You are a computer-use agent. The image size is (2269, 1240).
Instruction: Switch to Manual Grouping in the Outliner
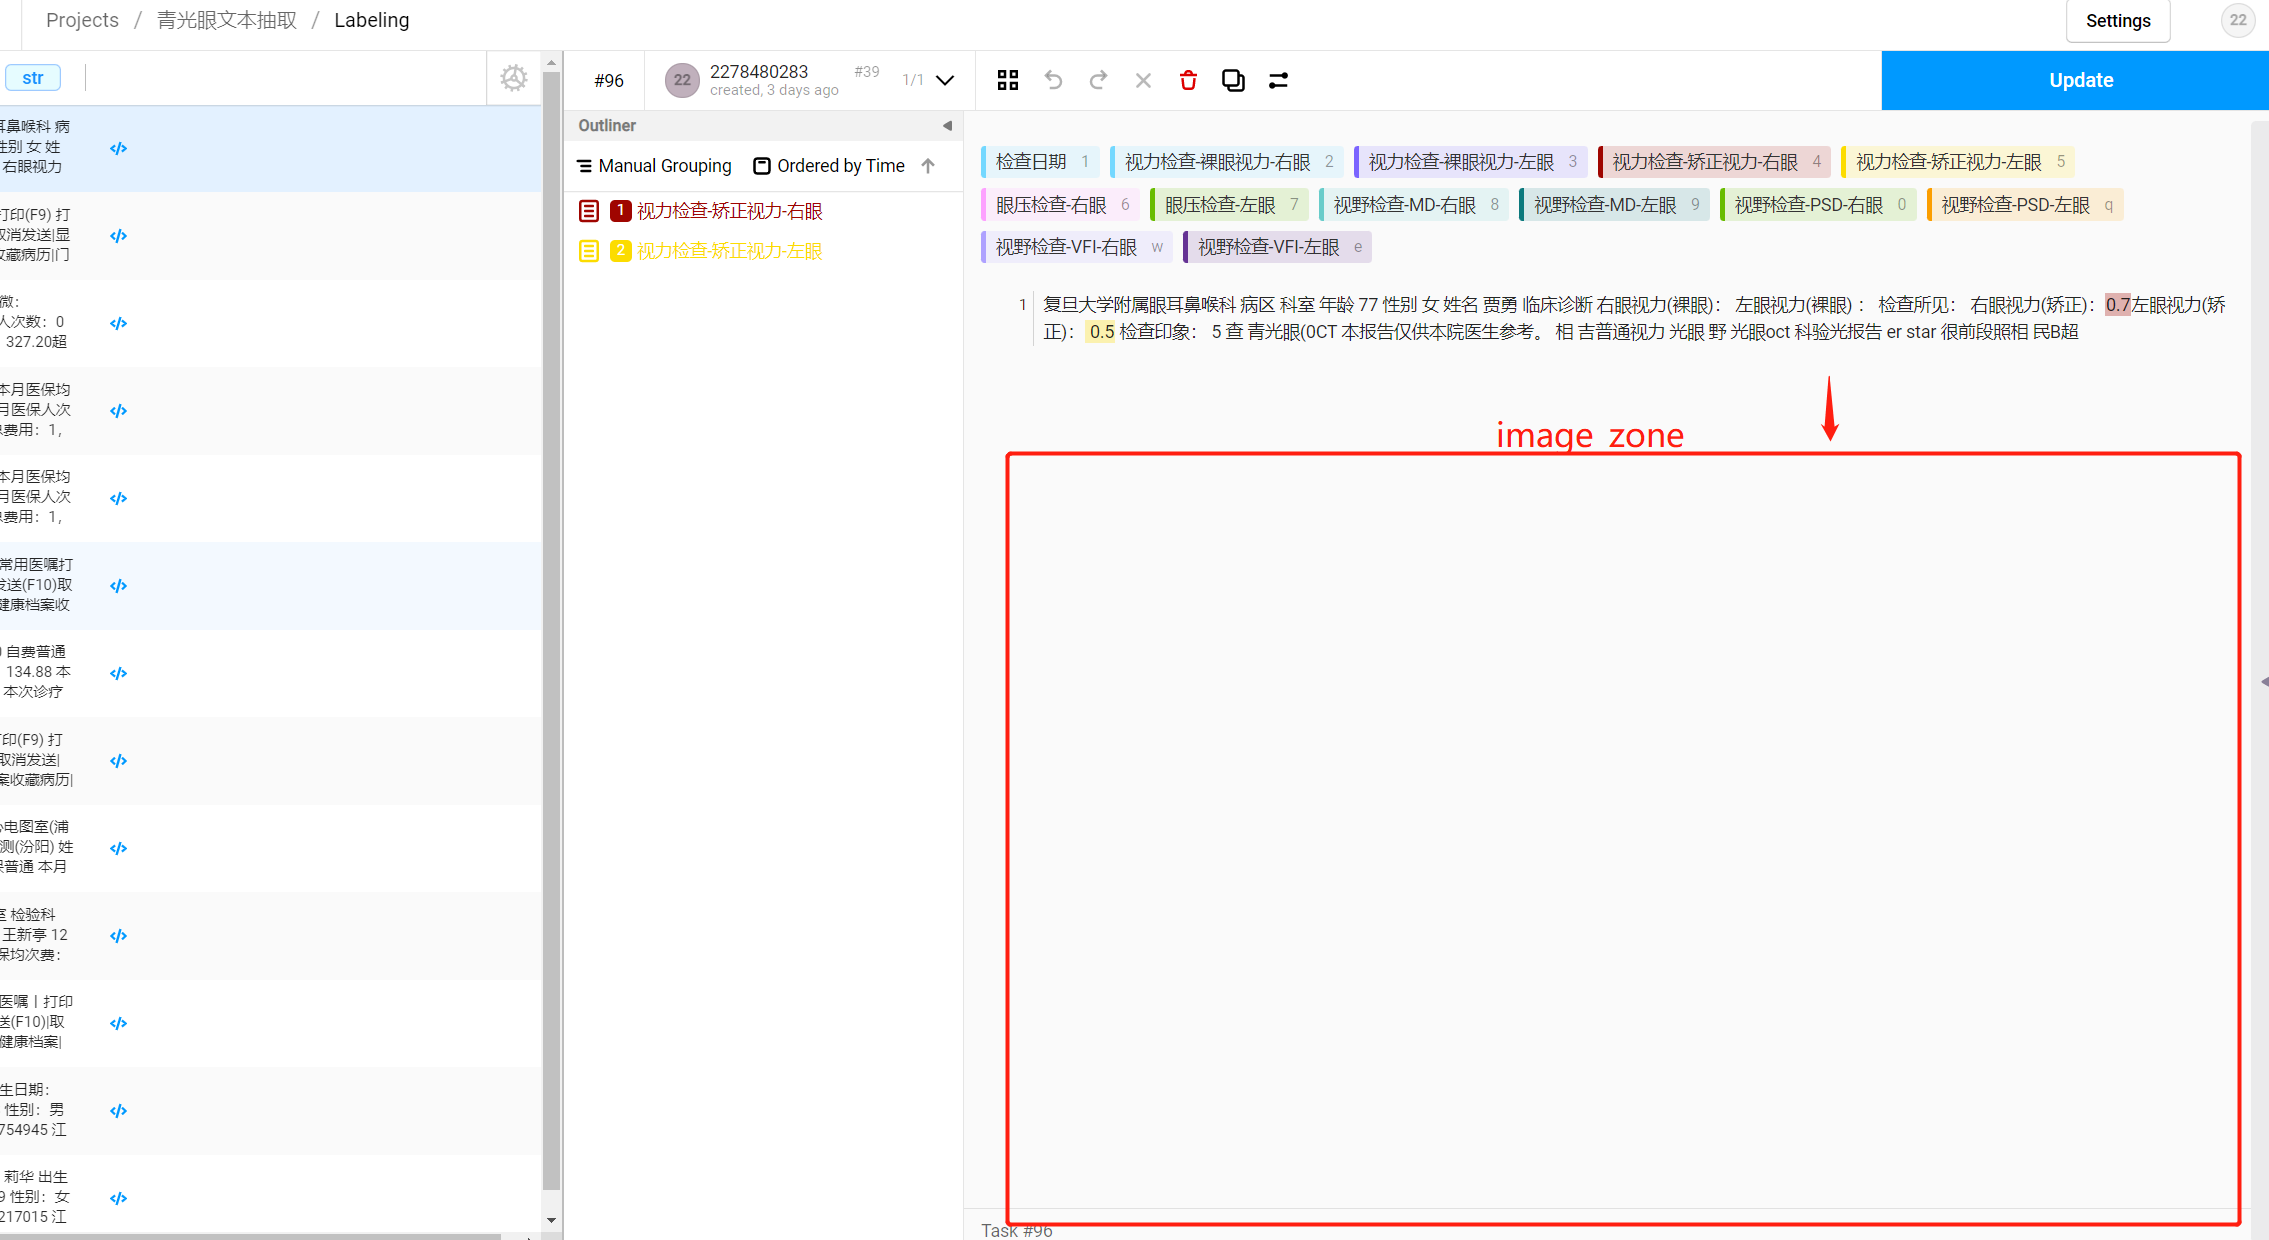(x=663, y=165)
